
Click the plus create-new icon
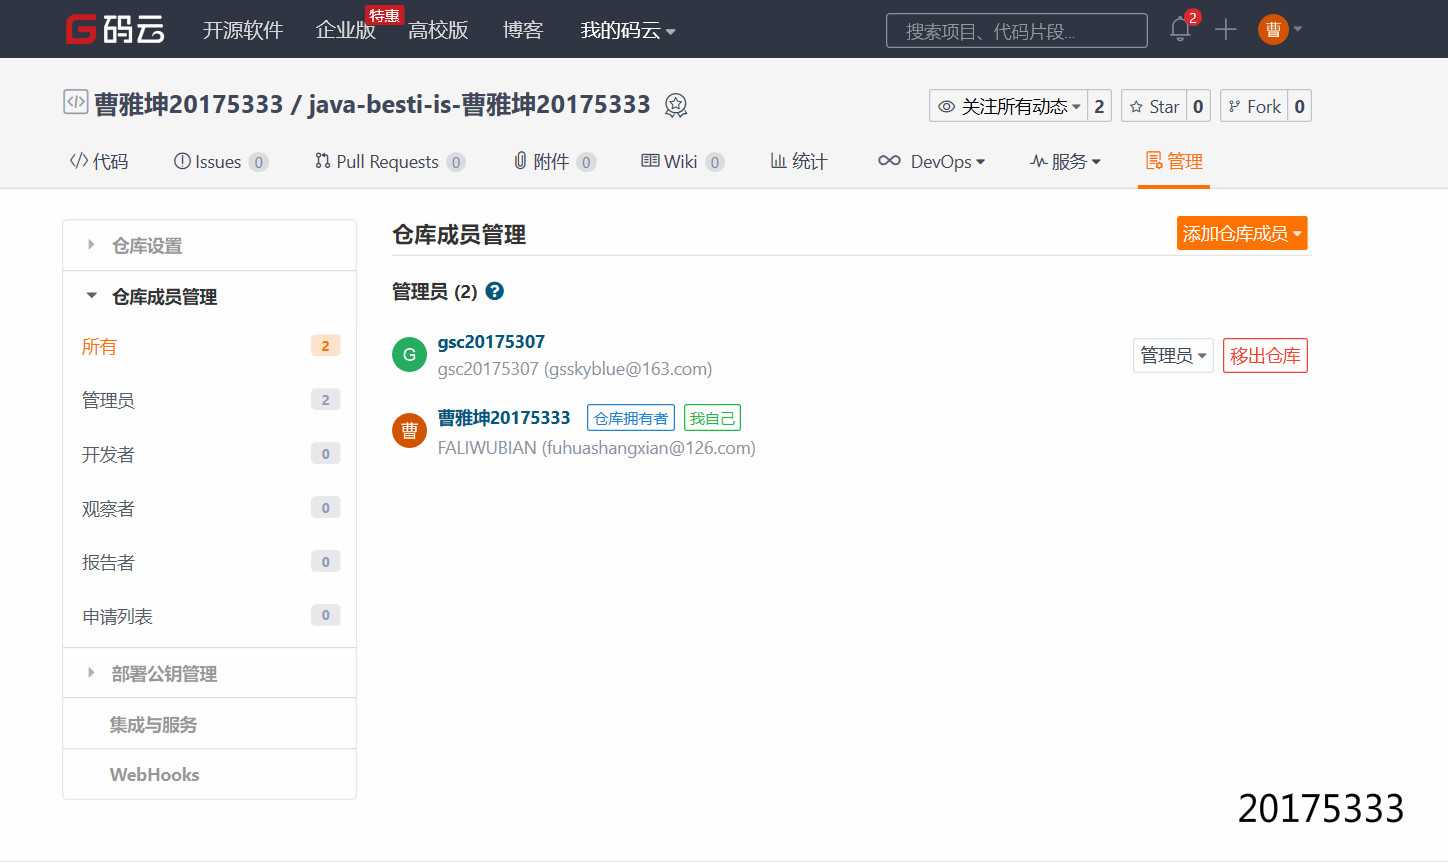(x=1226, y=29)
